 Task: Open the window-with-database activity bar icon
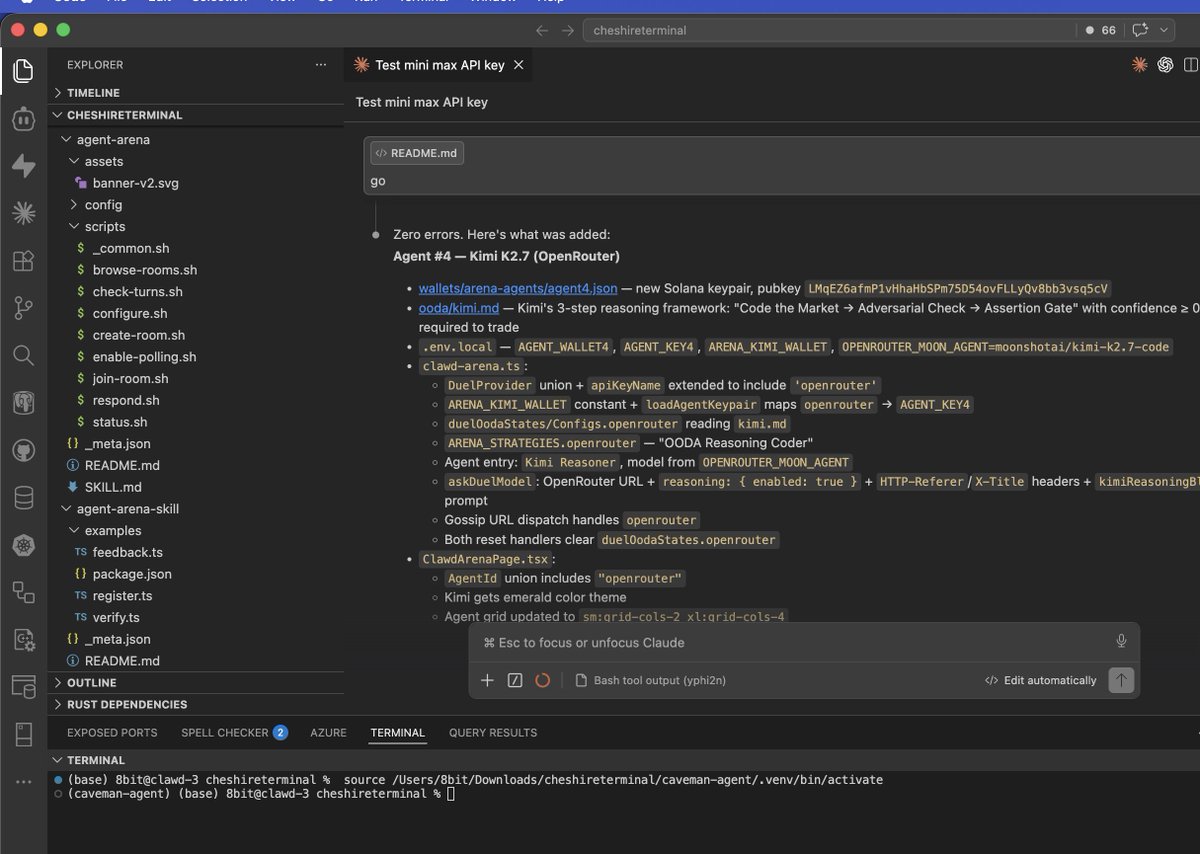pos(23,687)
